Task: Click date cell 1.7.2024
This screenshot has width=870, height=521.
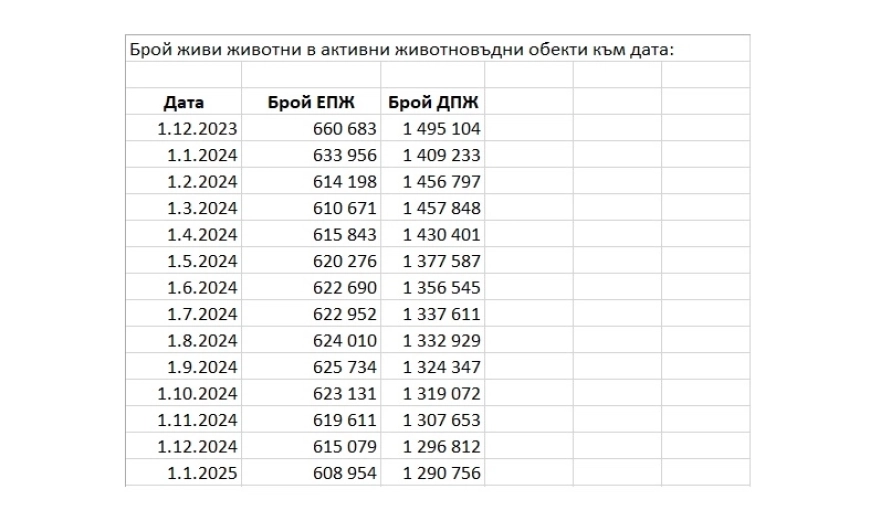Action: 203,314
